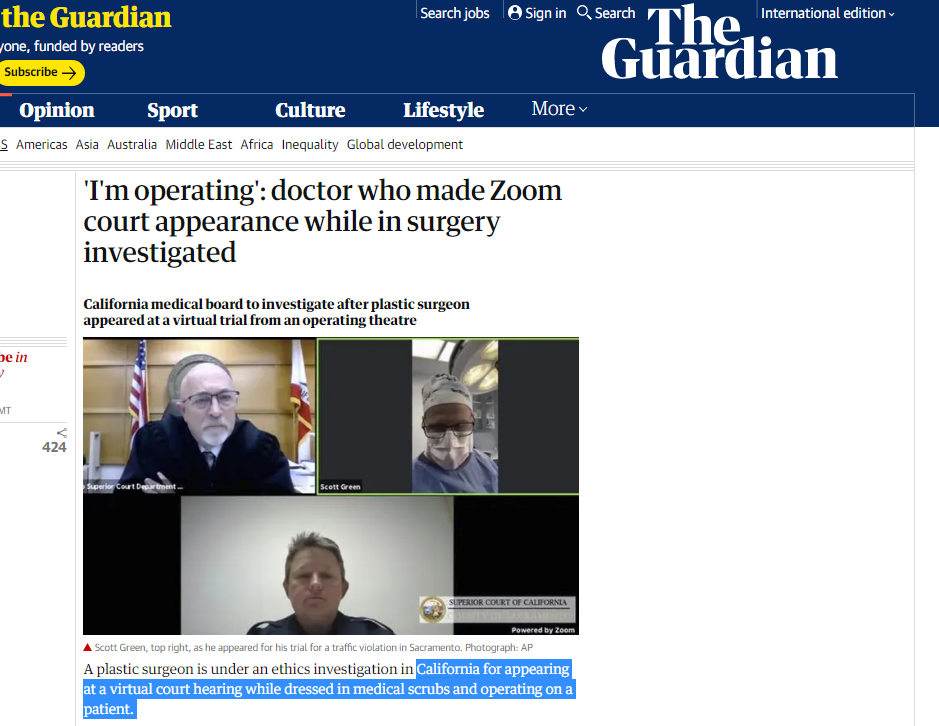Image resolution: width=939 pixels, height=726 pixels.
Task: Click the Search magnifying glass icon
Action: (x=584, y=13)
